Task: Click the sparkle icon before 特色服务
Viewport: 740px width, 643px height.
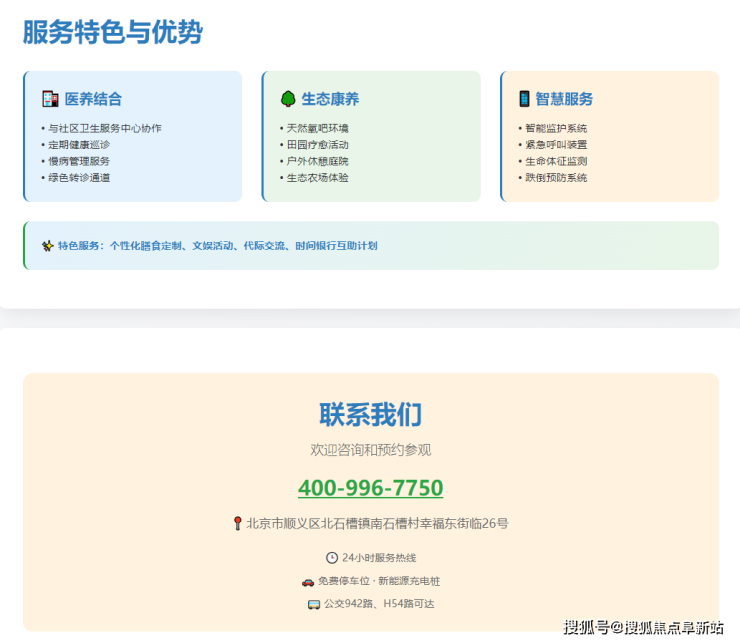Action: [x=47, y=246]
